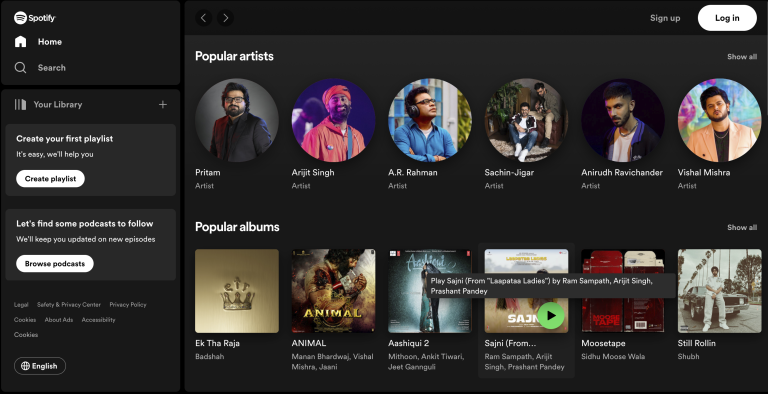Click the Search magnifier icon
This screenshot has height=394, width=768.
[21, 68]
